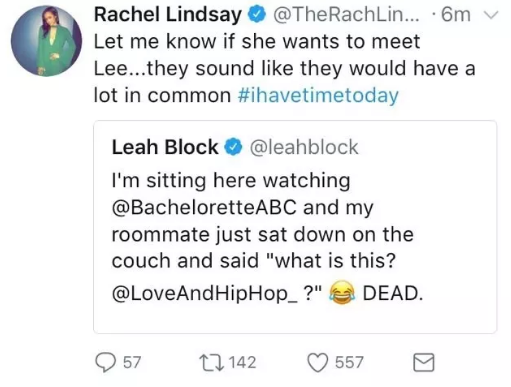The height and width of the screenshot is (387, 511).
Task: Open the Leah Block name link
Action: pos(165,147)
